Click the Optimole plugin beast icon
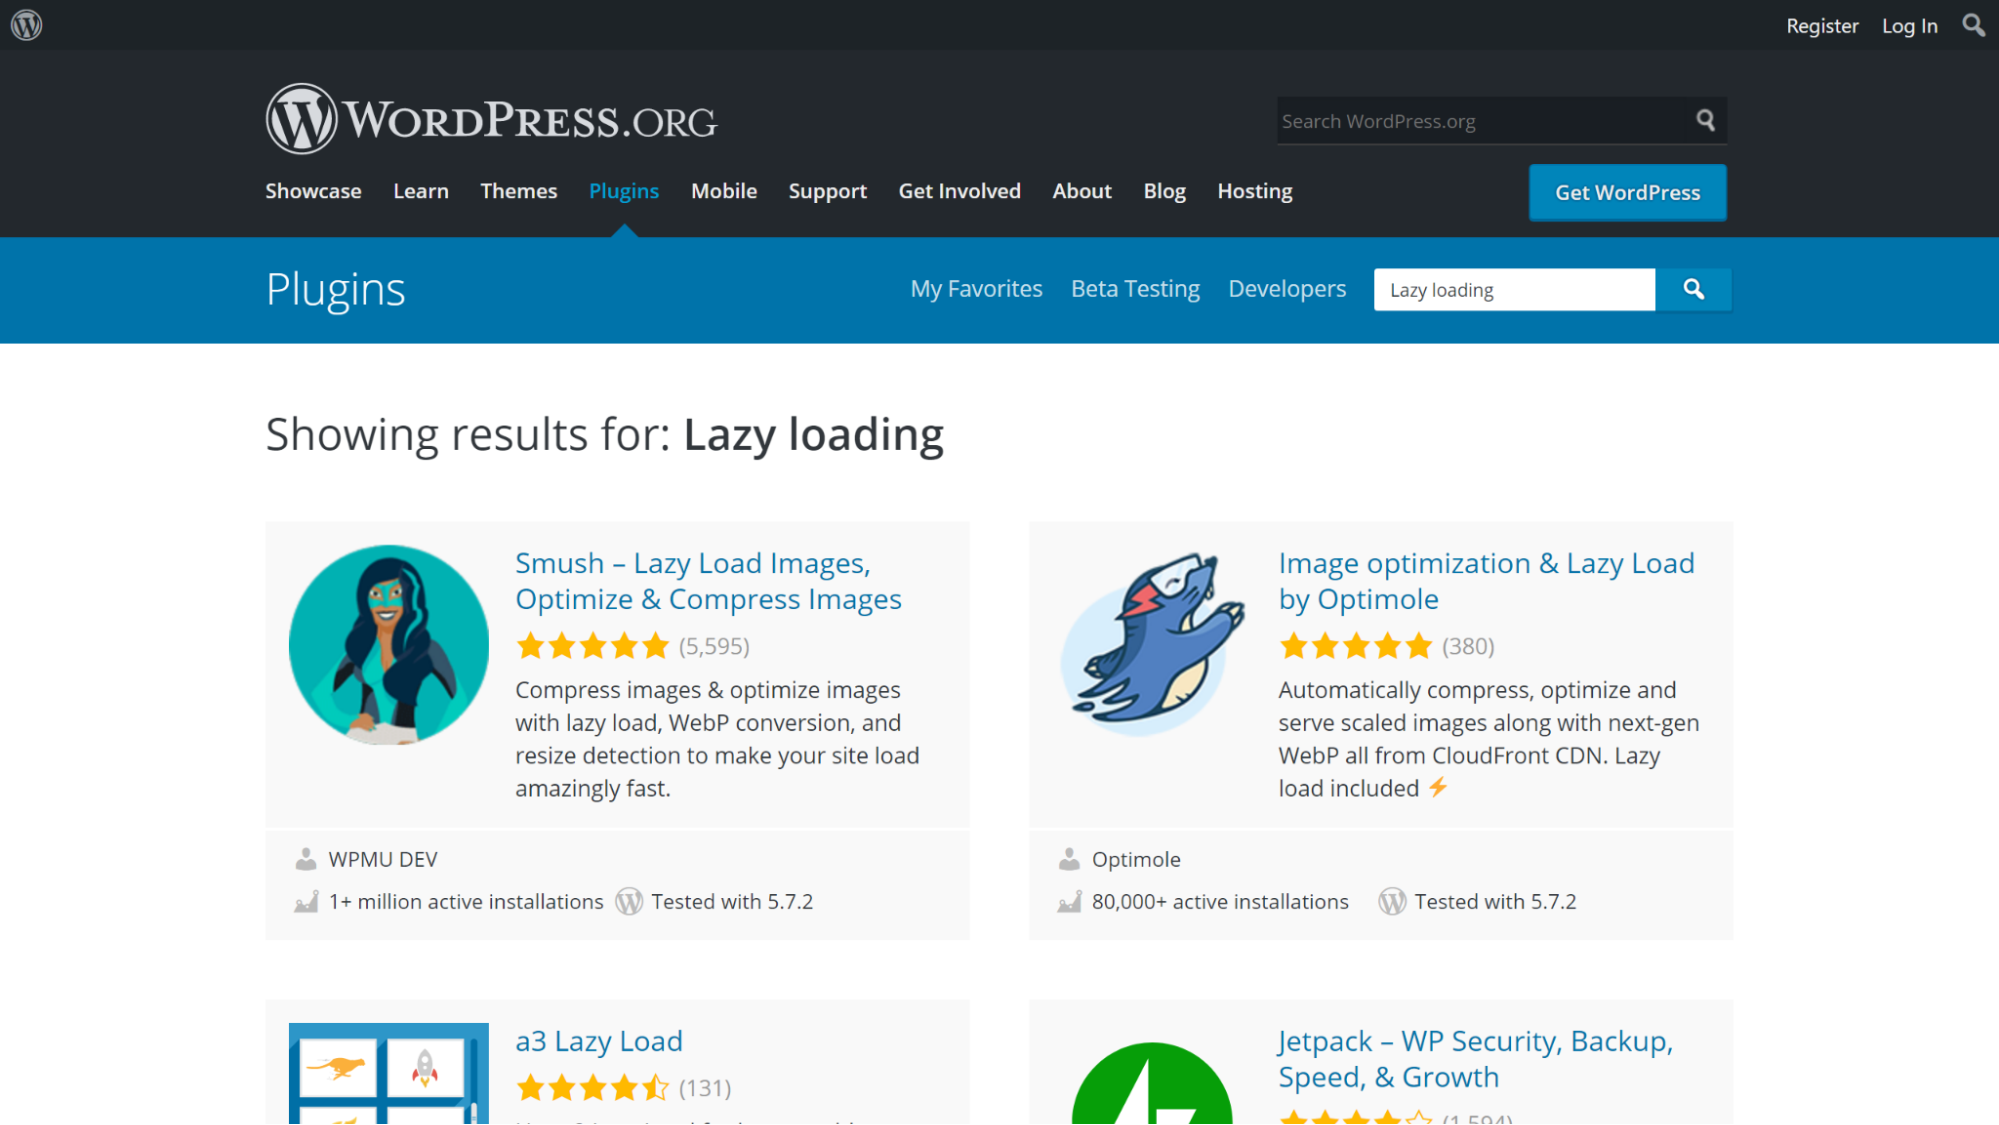 click(x=1151, y=643)
